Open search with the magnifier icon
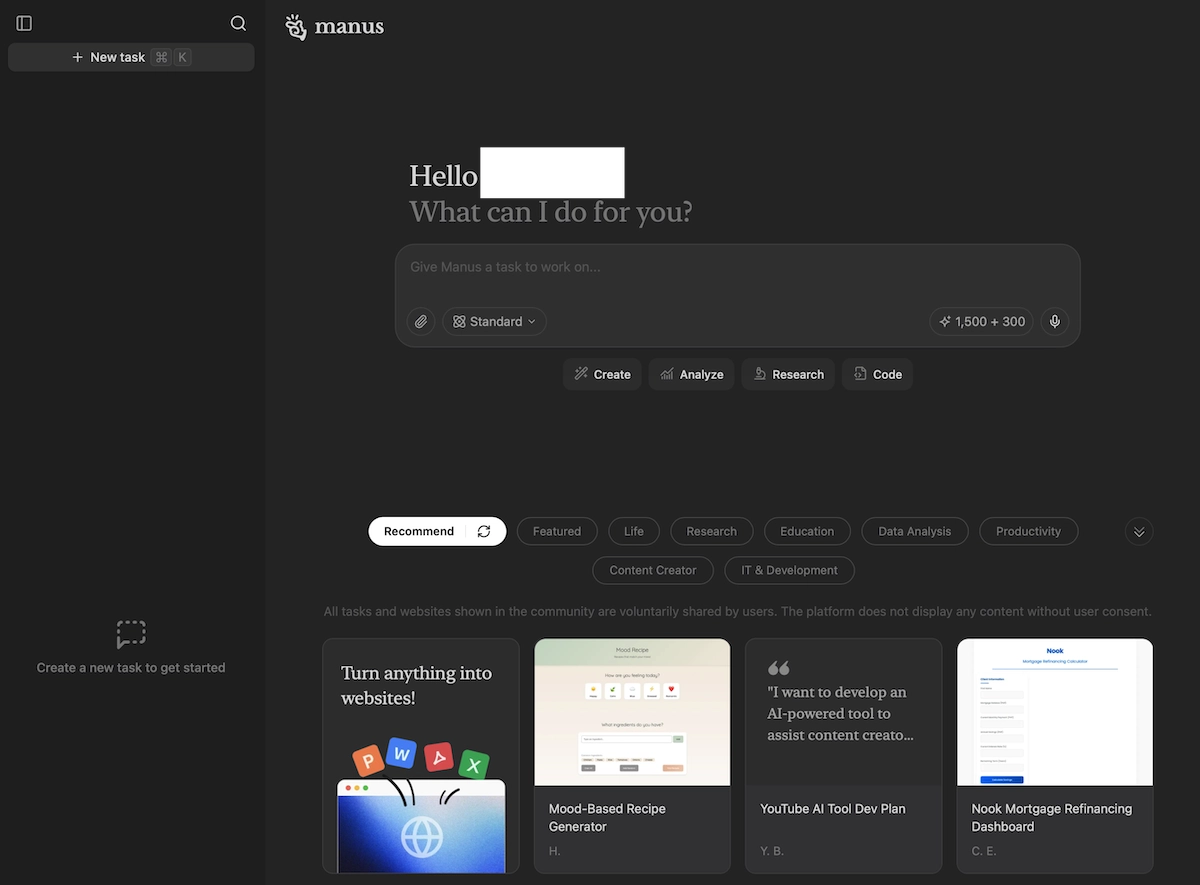Image resolution: width=1200 pixels, height=885 pixels. (x=238, y=23)
